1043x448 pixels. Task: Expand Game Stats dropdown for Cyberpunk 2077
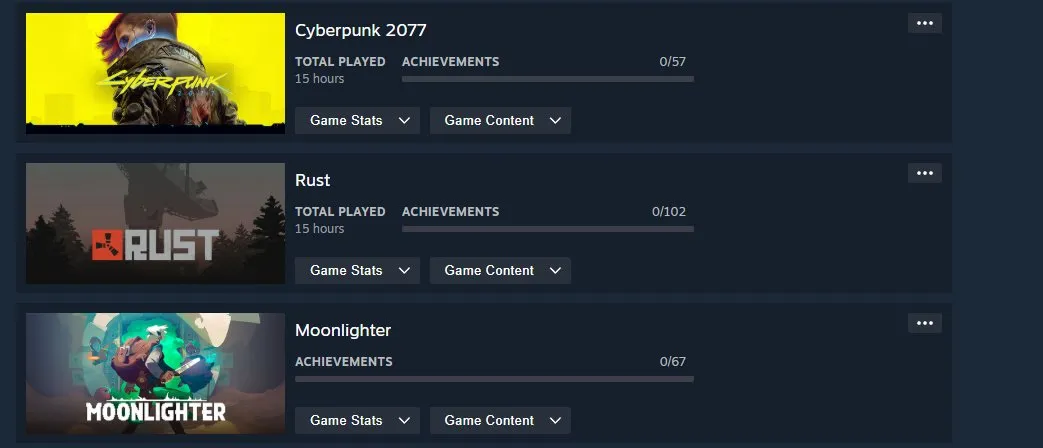click(x=357, y=120)
